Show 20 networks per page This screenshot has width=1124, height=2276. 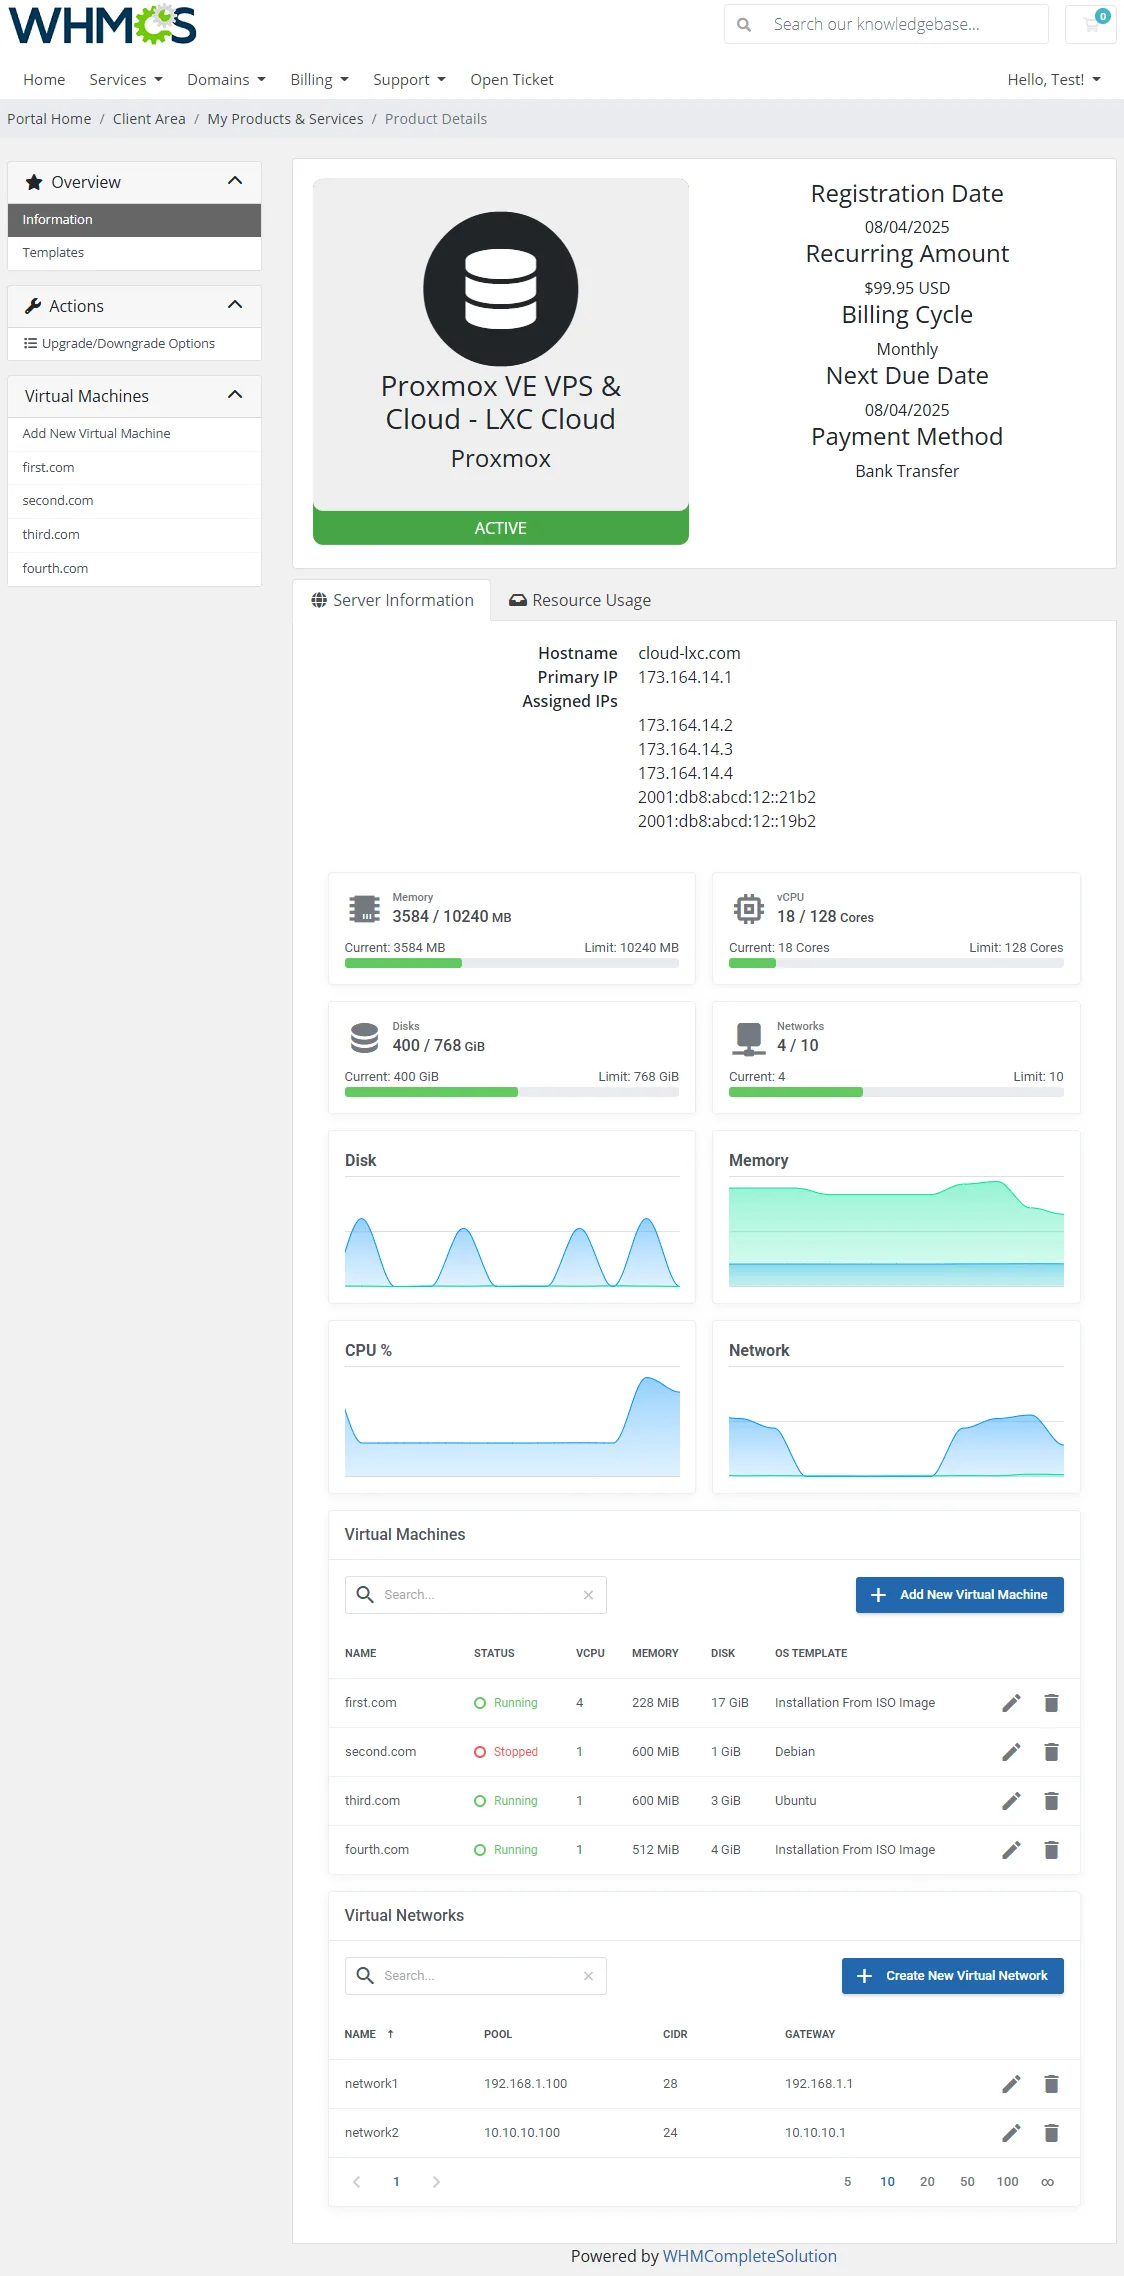point(927,2182)
